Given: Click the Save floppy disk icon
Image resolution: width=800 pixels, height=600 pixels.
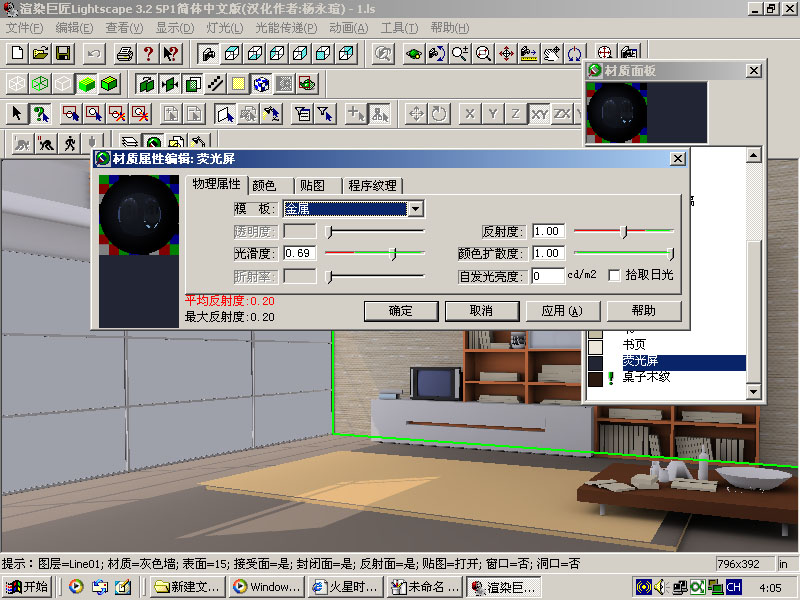Looking at the screenshot, I should (63, 53).
